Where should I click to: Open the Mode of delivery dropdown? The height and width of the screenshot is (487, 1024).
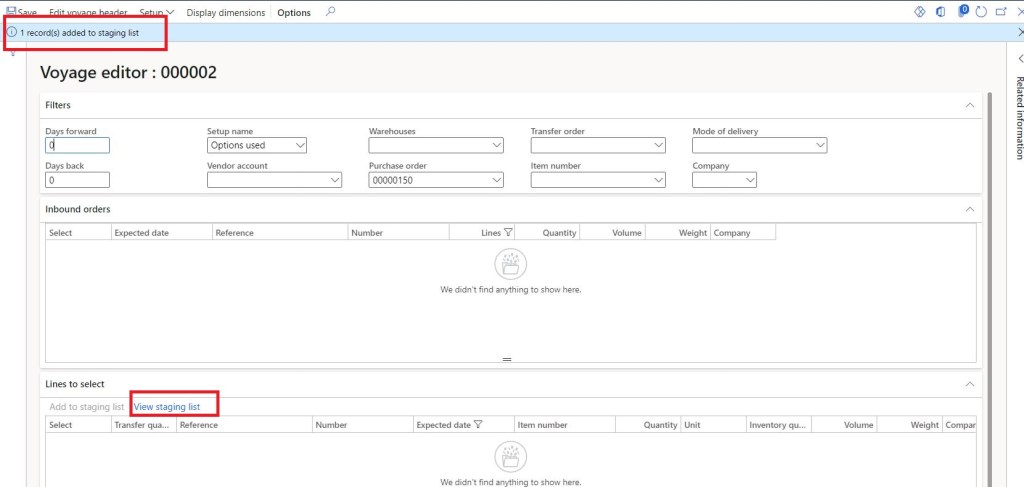pyautogui.click(x=820, y=145)
